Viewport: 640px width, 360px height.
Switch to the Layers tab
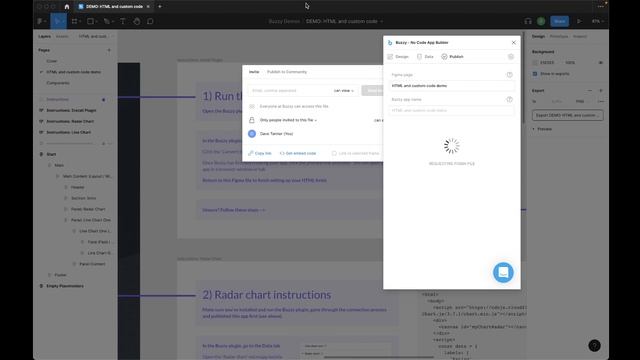(44, 36)
